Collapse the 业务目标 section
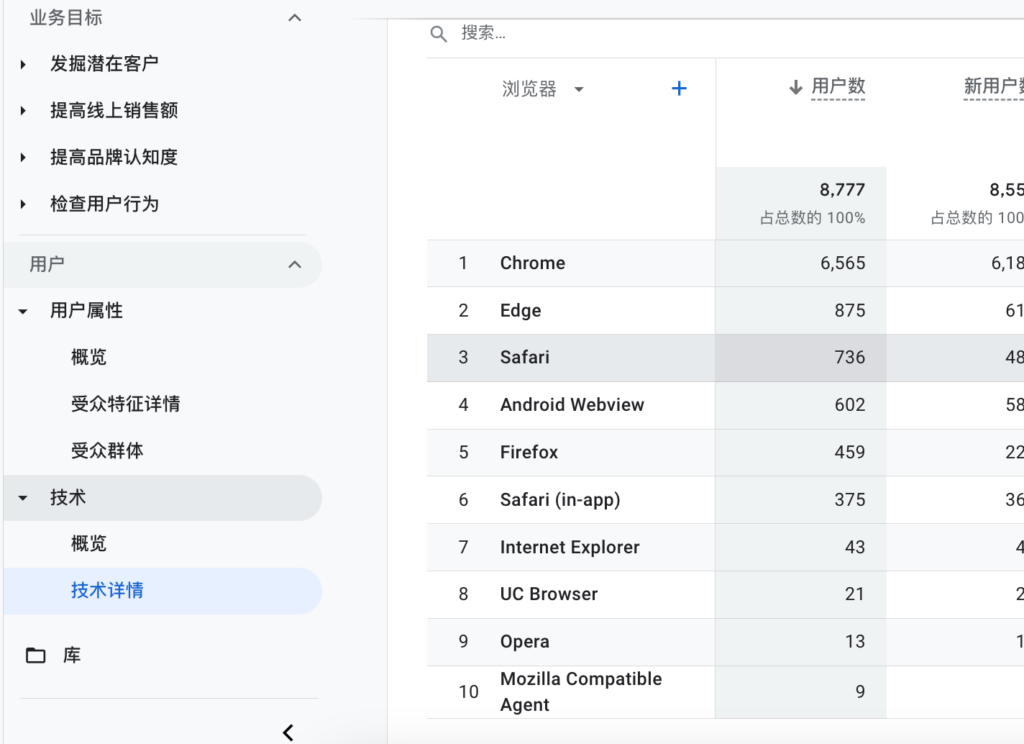The image size is (1024, 744). point(295,18)
